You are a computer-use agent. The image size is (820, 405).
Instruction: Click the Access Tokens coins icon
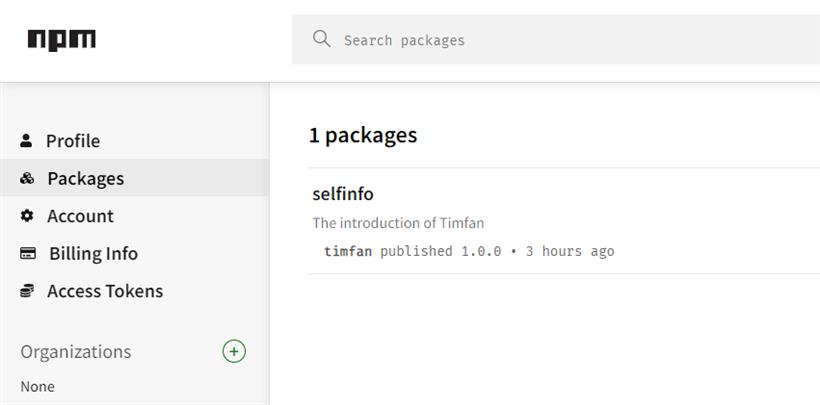(x=27, y=291)
